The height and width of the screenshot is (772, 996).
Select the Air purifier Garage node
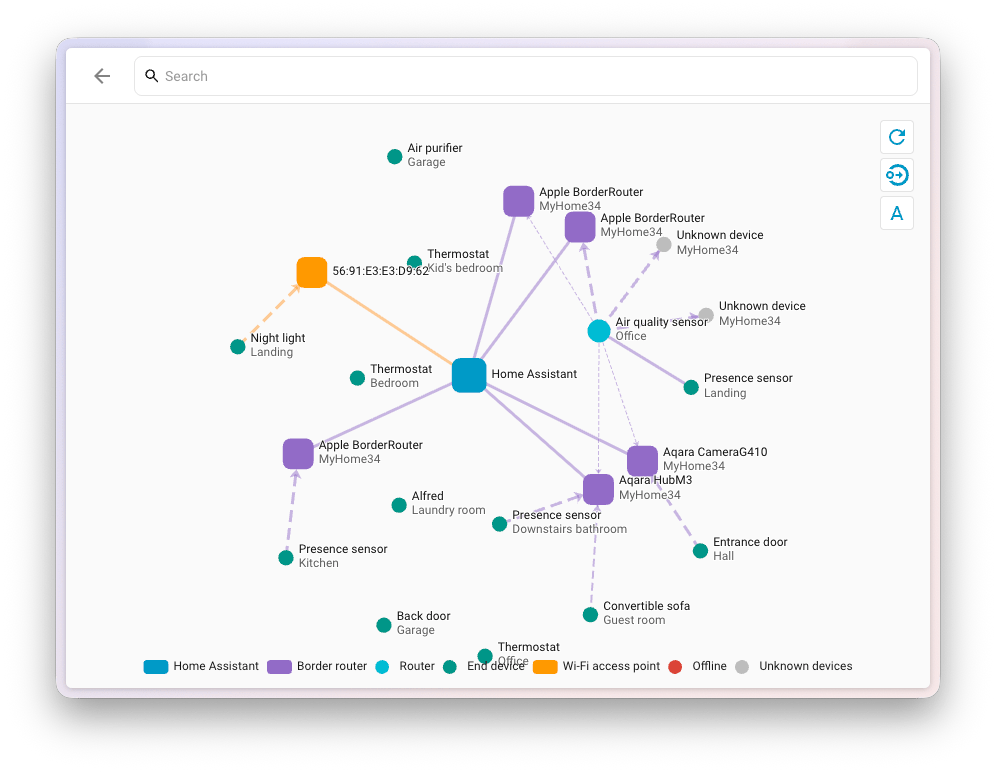[x=394, y=156]
